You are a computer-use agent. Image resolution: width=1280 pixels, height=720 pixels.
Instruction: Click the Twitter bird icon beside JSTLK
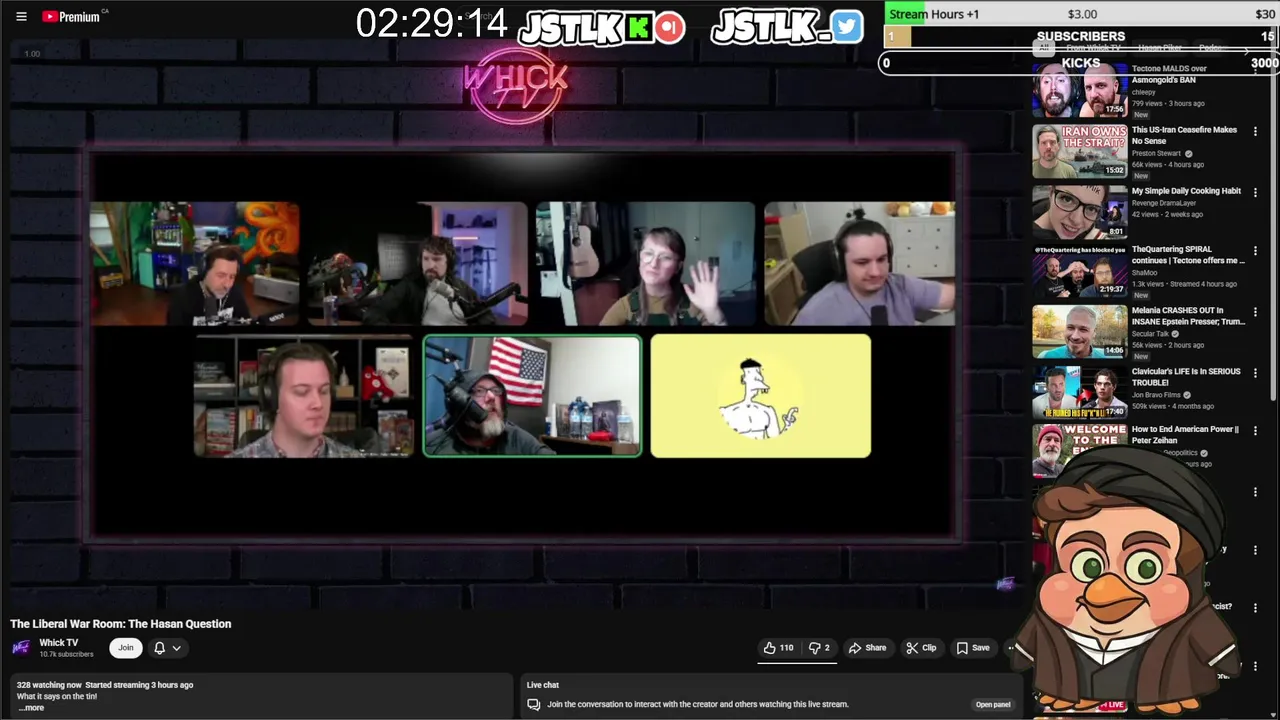point(846,27)
